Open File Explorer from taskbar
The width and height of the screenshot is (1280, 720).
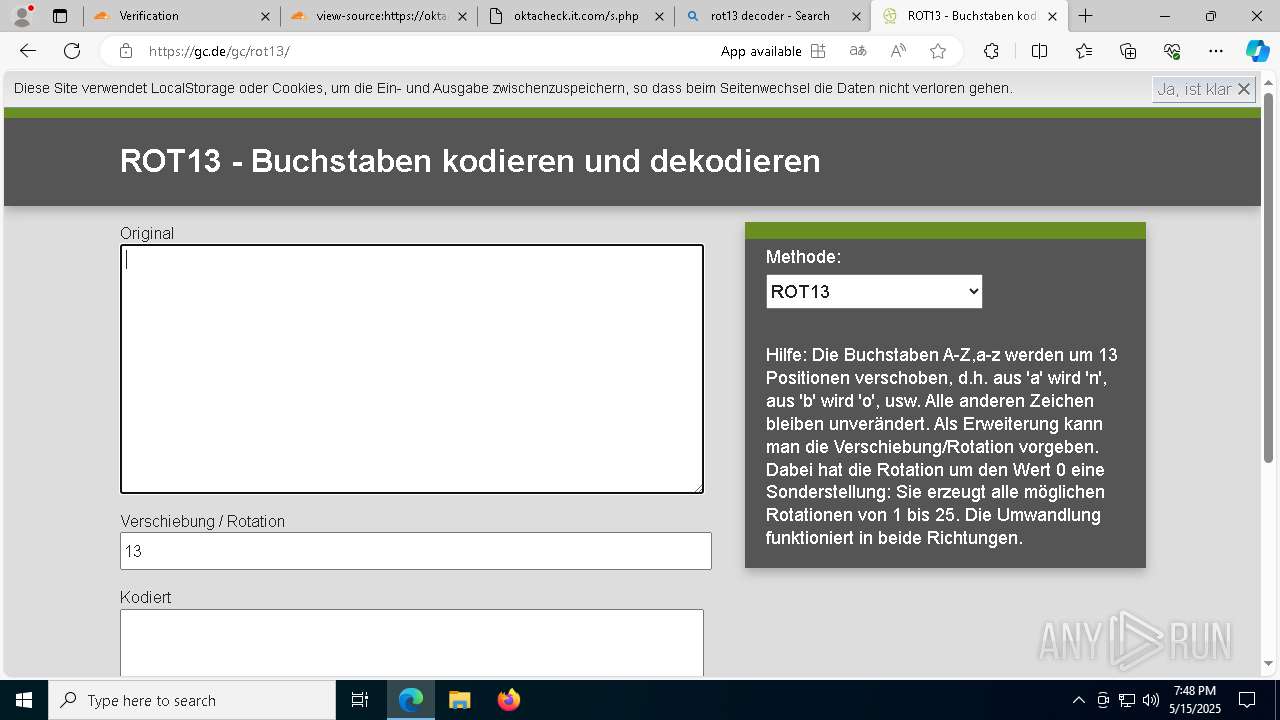459,700
